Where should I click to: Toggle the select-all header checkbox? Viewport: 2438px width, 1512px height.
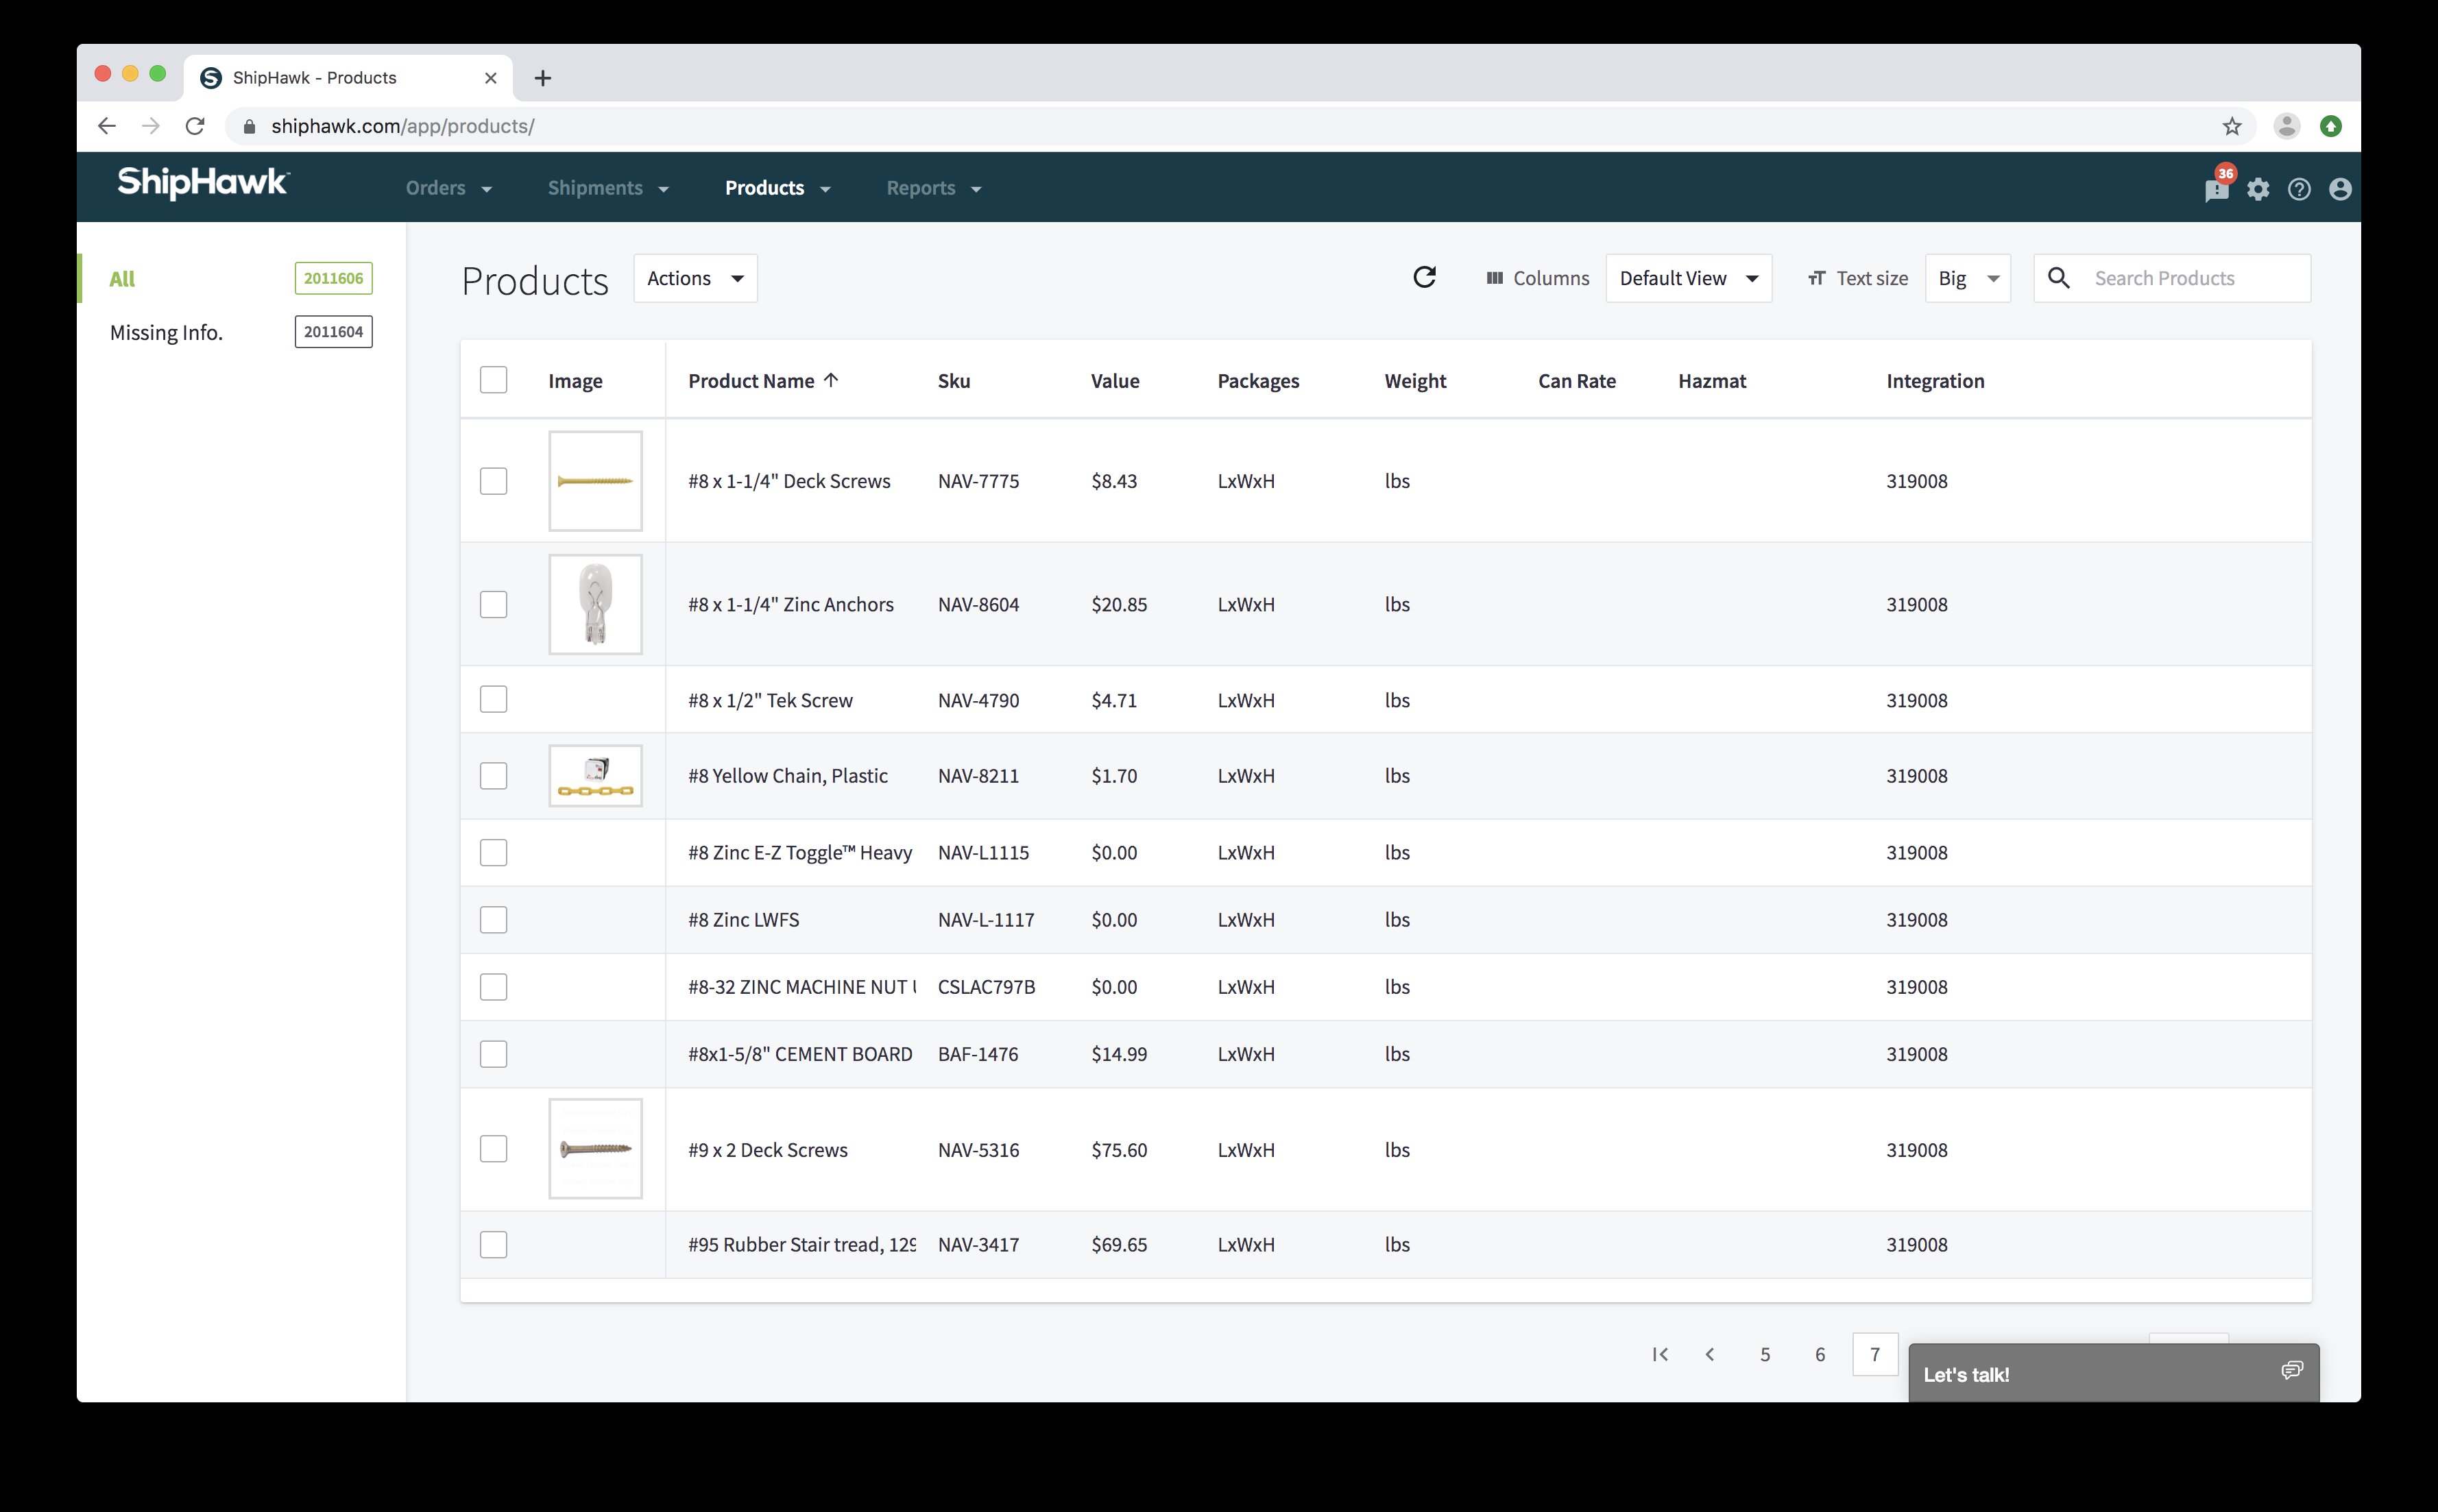click(493, 380)
